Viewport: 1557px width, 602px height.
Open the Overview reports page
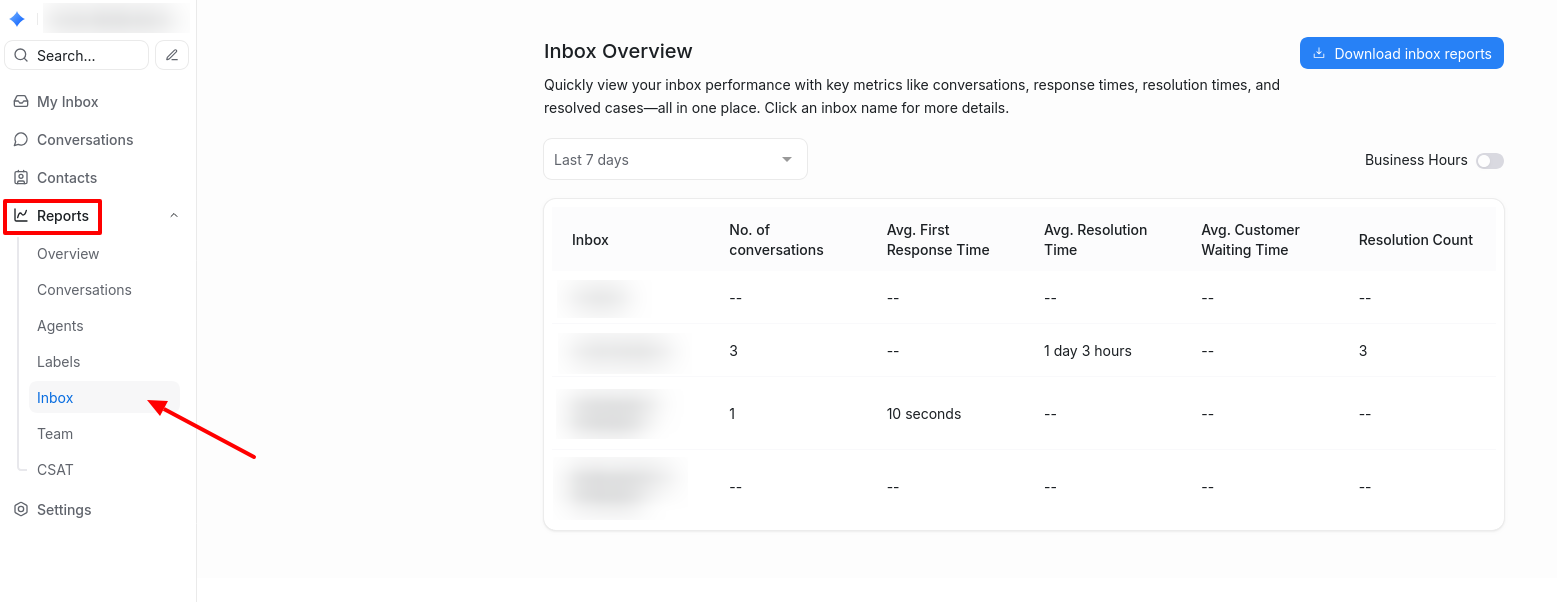tap(68, 254)
